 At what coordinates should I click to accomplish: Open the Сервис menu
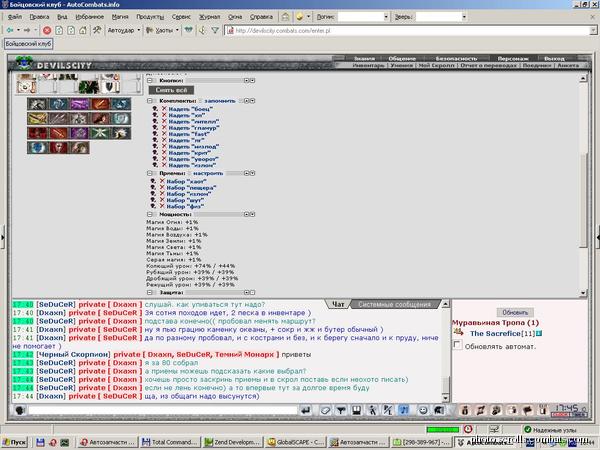181,17
